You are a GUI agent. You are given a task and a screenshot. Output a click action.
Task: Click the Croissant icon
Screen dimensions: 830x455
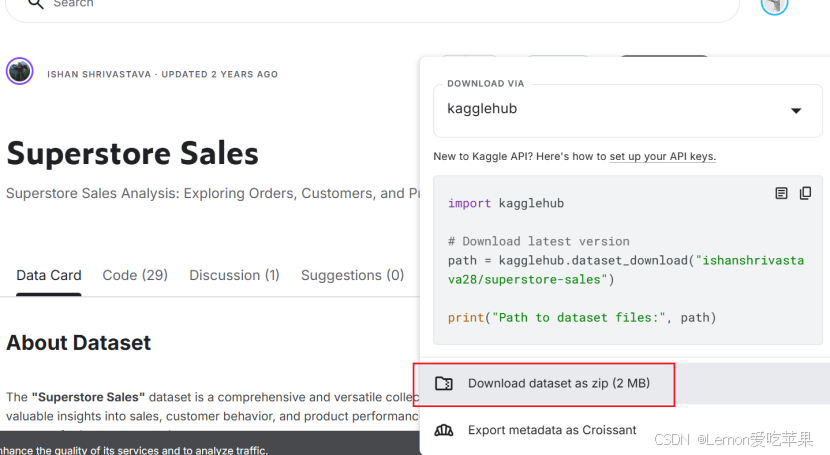pyautogui.click(x=444, y=431)
